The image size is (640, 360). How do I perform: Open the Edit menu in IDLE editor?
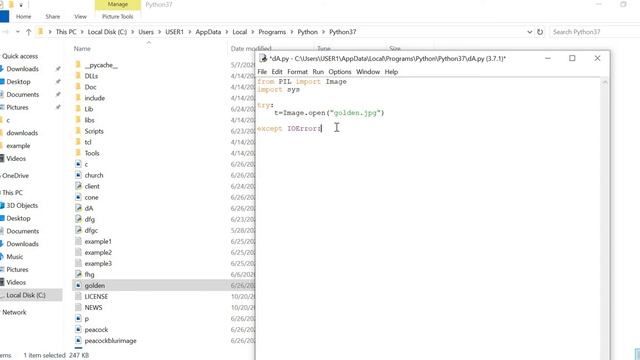click(x=277, y=71)
